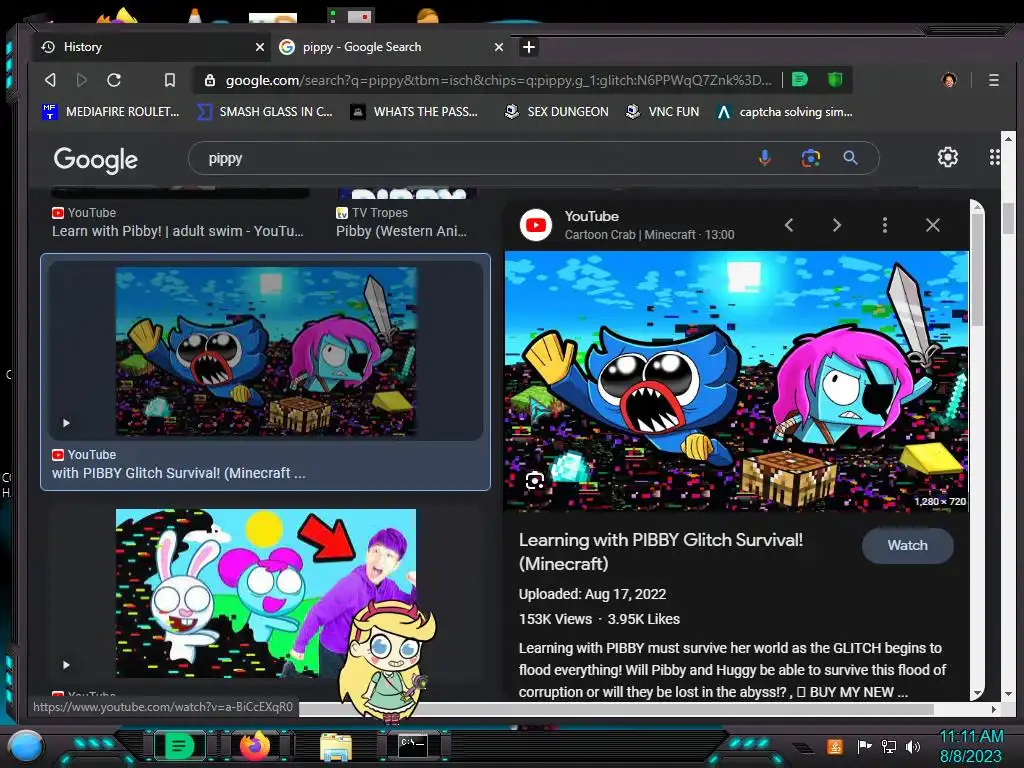1024x768 pixels.
Task: Close the History tab
Action: click(x=259, y=47)
